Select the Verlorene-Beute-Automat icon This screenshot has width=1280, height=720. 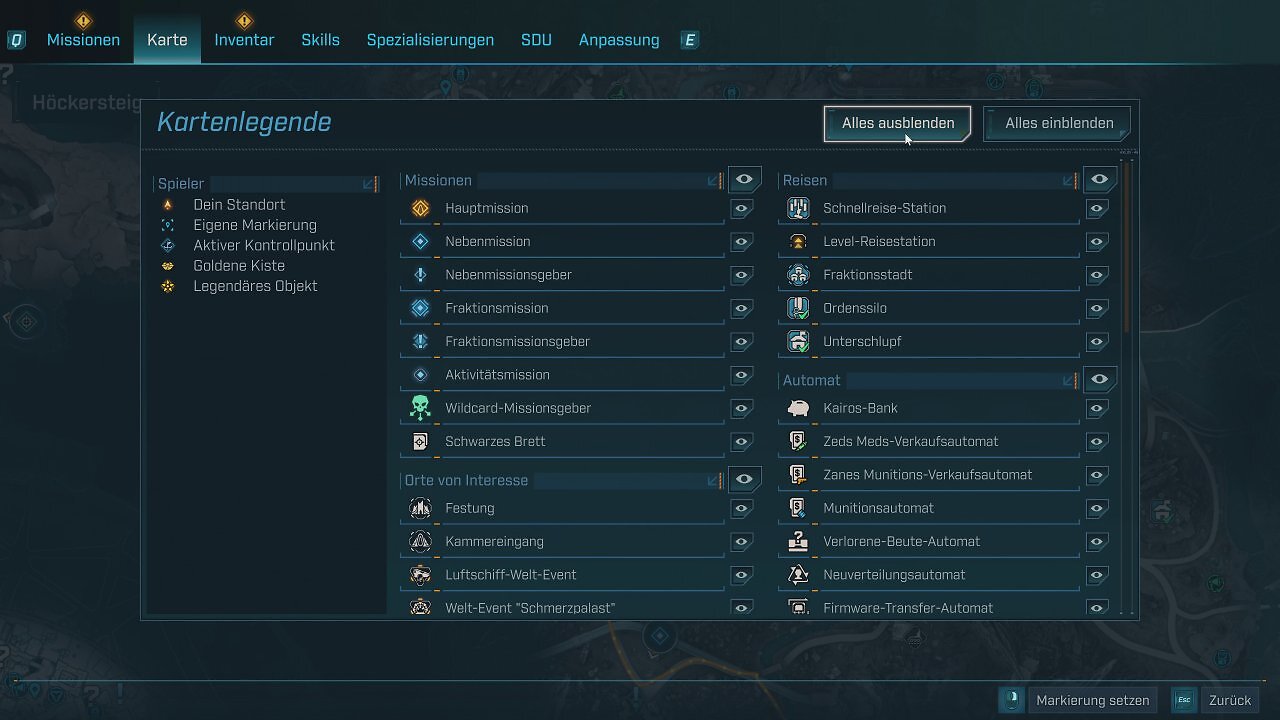[798, 541]
